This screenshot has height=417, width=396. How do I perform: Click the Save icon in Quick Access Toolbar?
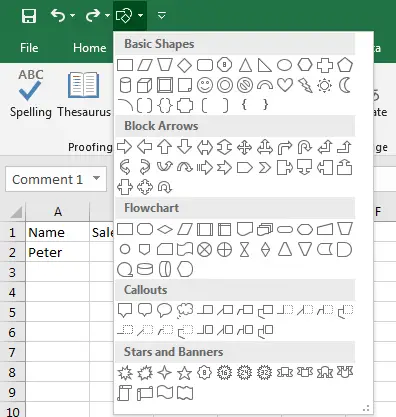tap(29, 16)
